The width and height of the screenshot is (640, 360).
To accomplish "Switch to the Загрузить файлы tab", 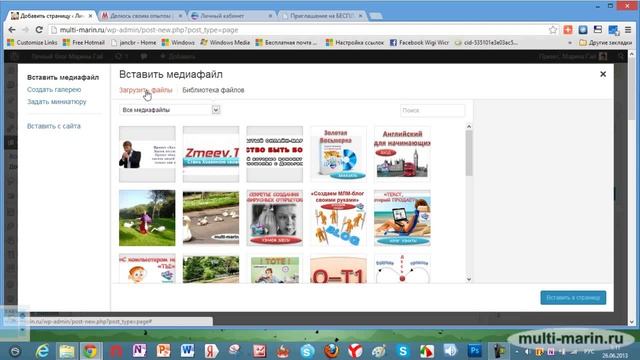I will coord(146,90).
